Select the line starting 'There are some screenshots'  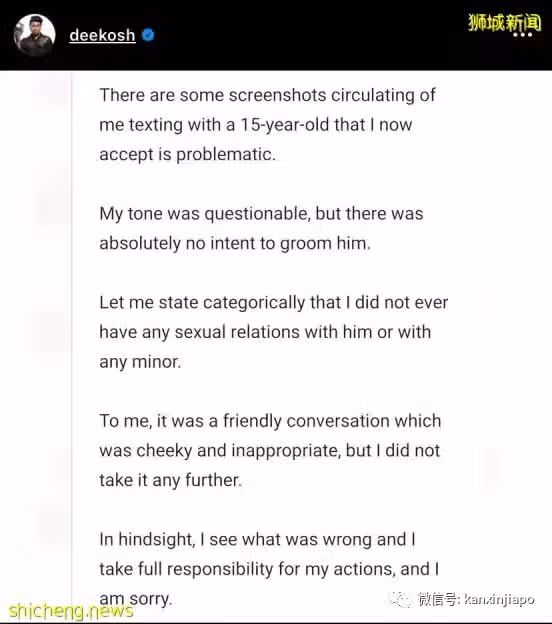[267, 96]
